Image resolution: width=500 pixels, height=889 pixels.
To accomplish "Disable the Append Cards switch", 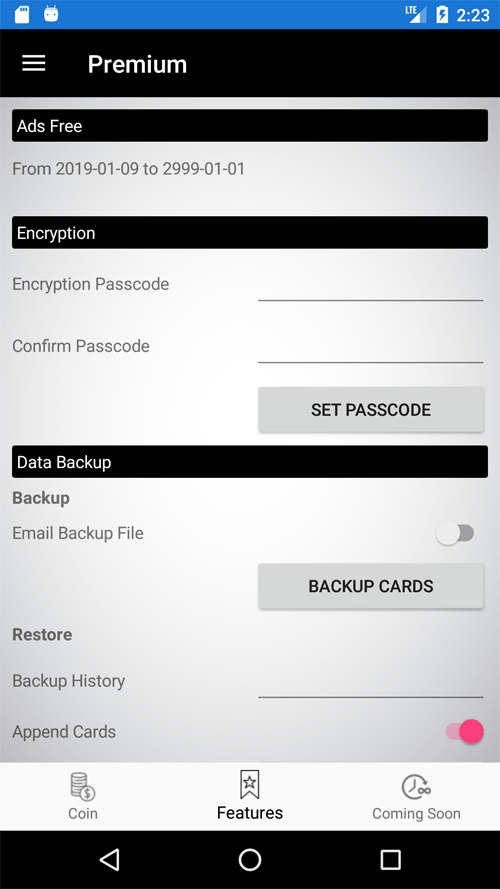I will (465, 731).
